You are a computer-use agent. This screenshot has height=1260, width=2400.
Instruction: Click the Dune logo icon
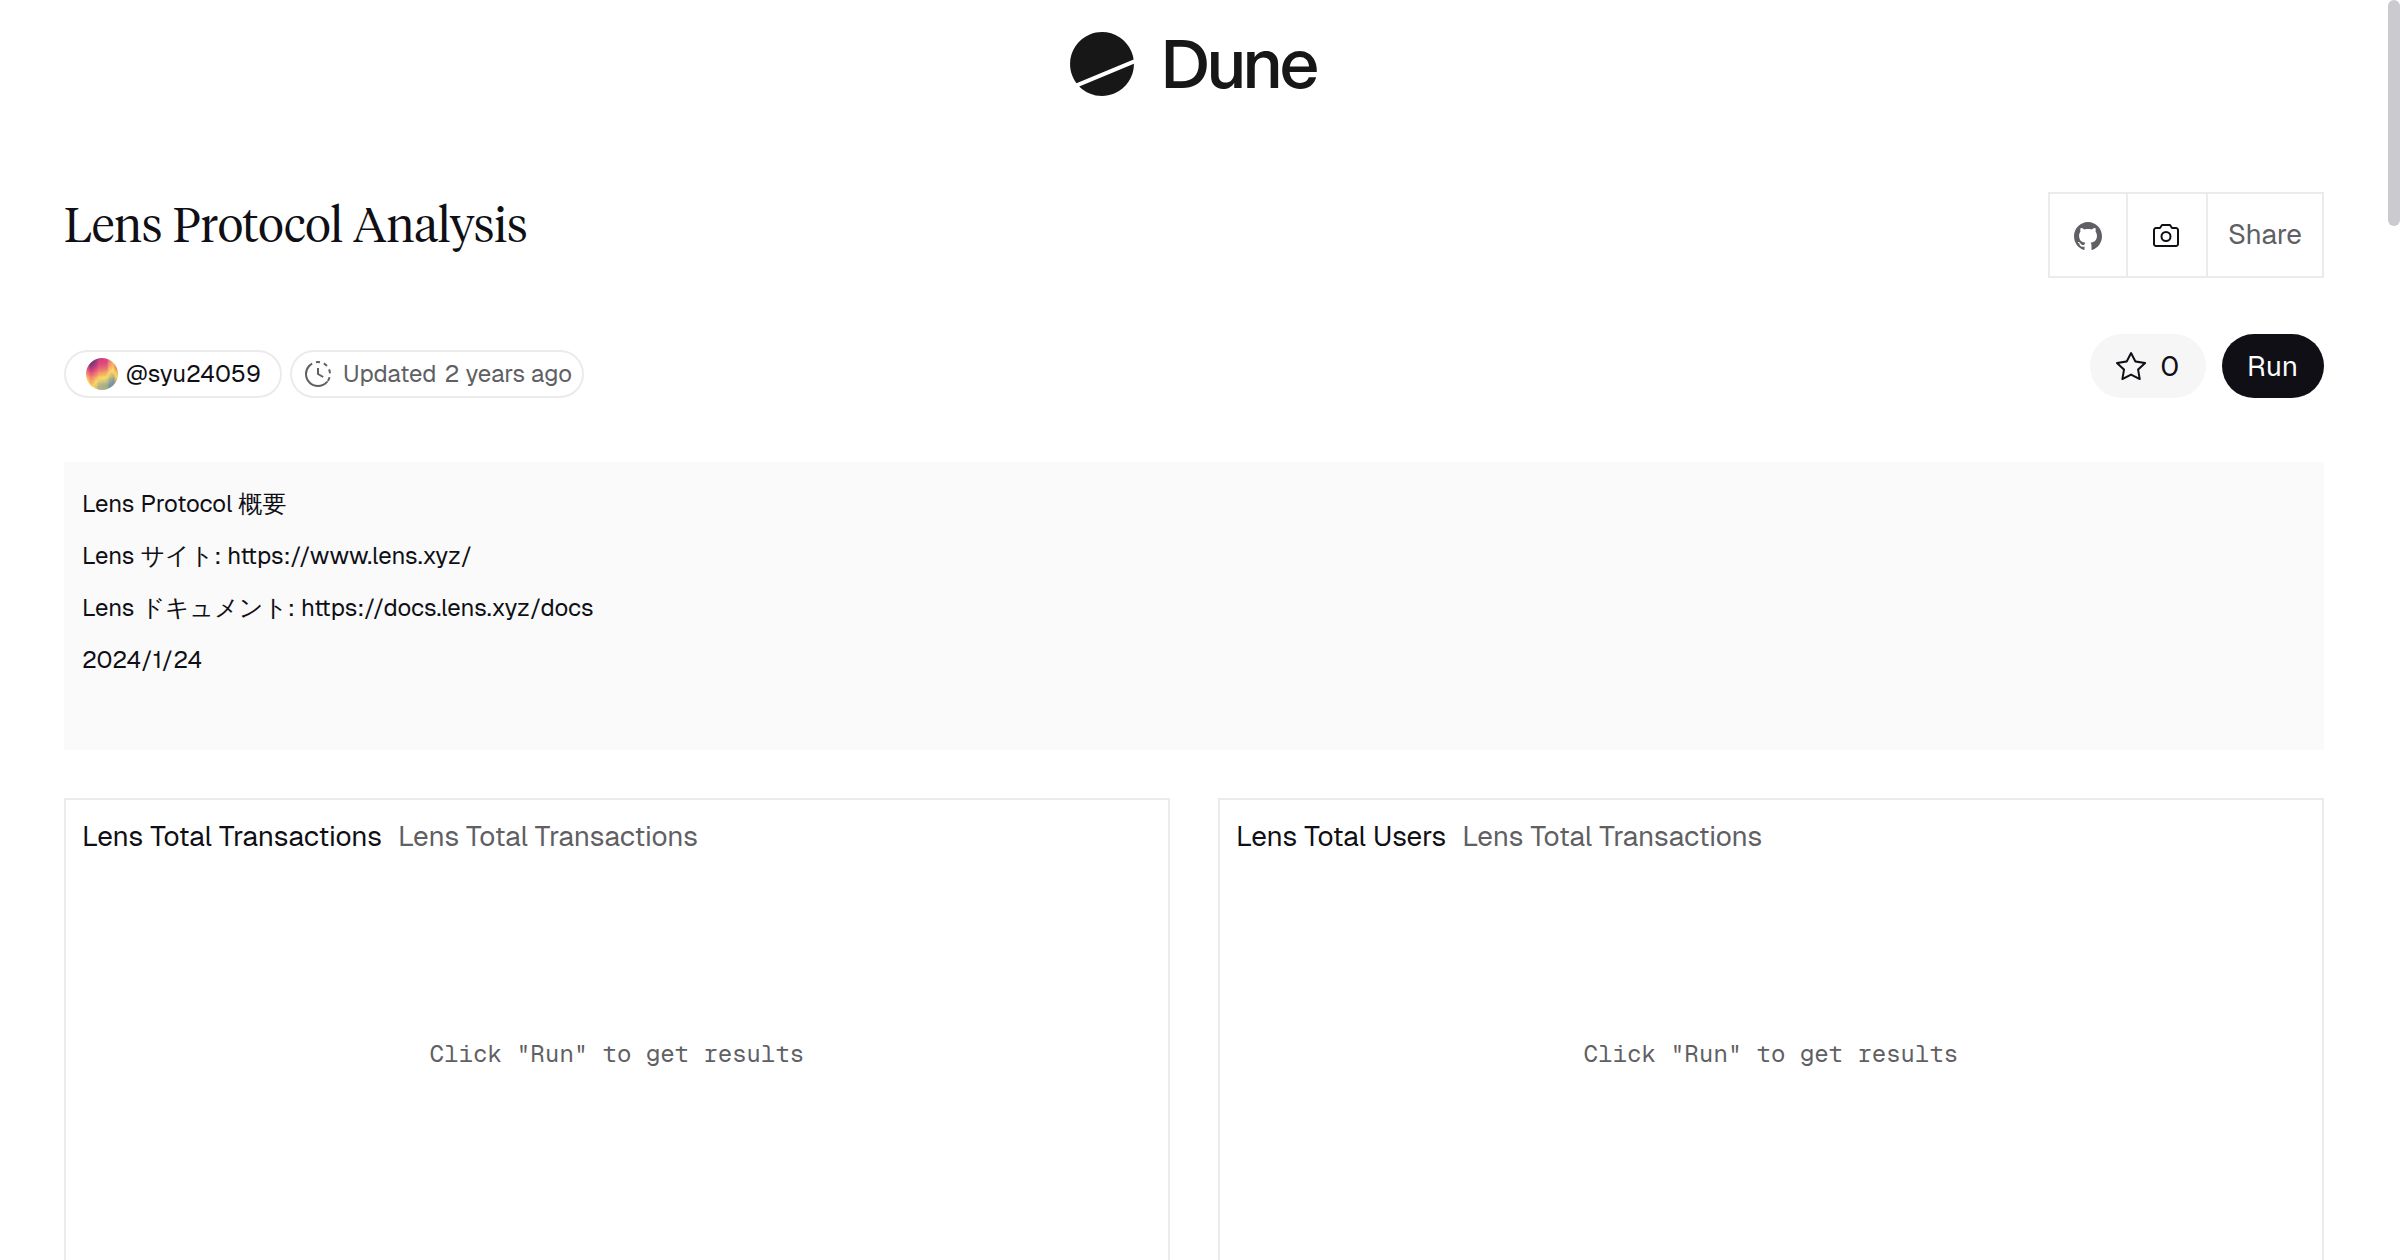(x=1101, y=64)
